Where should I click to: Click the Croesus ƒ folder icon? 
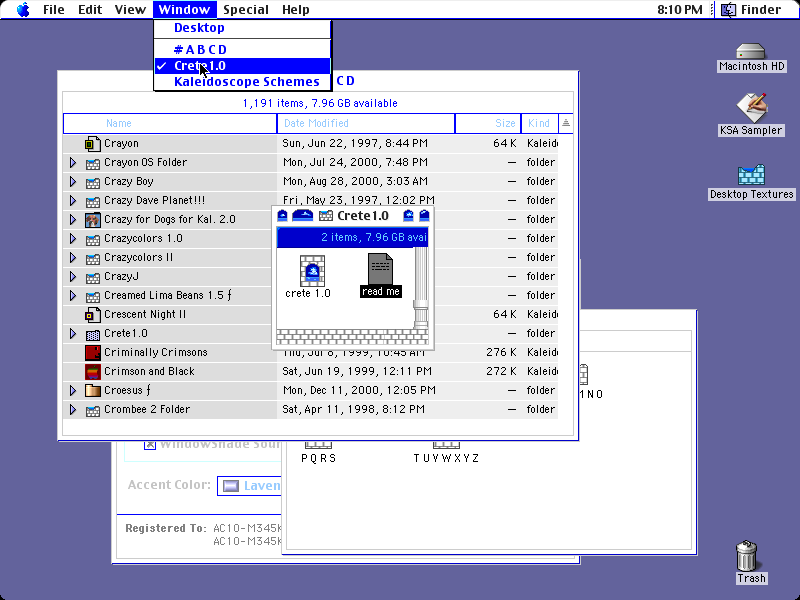pos(92,391)
